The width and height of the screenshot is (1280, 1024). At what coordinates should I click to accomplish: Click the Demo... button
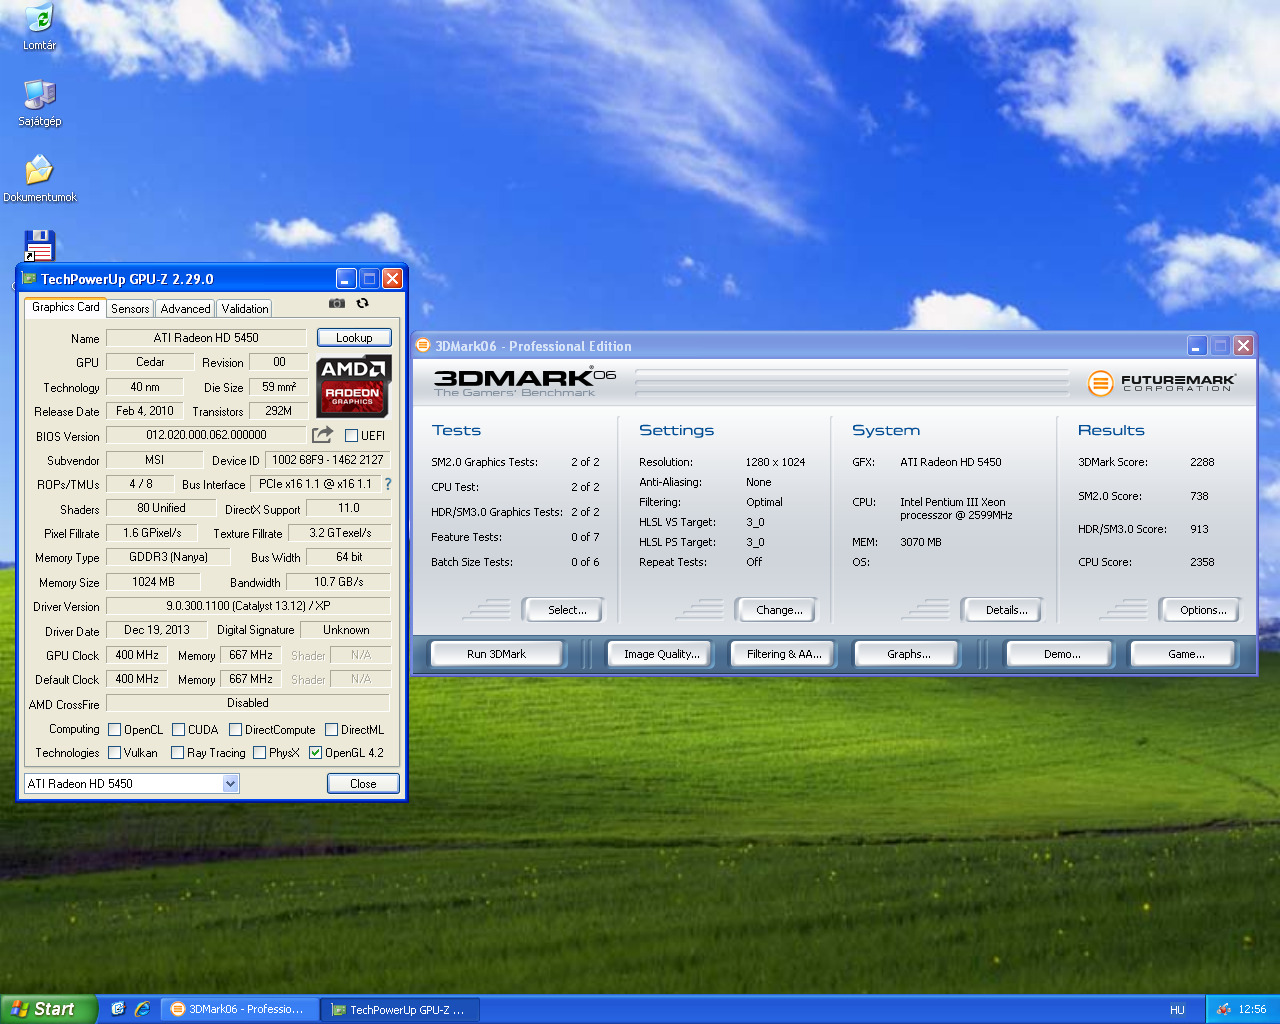tap(1060, 654)
